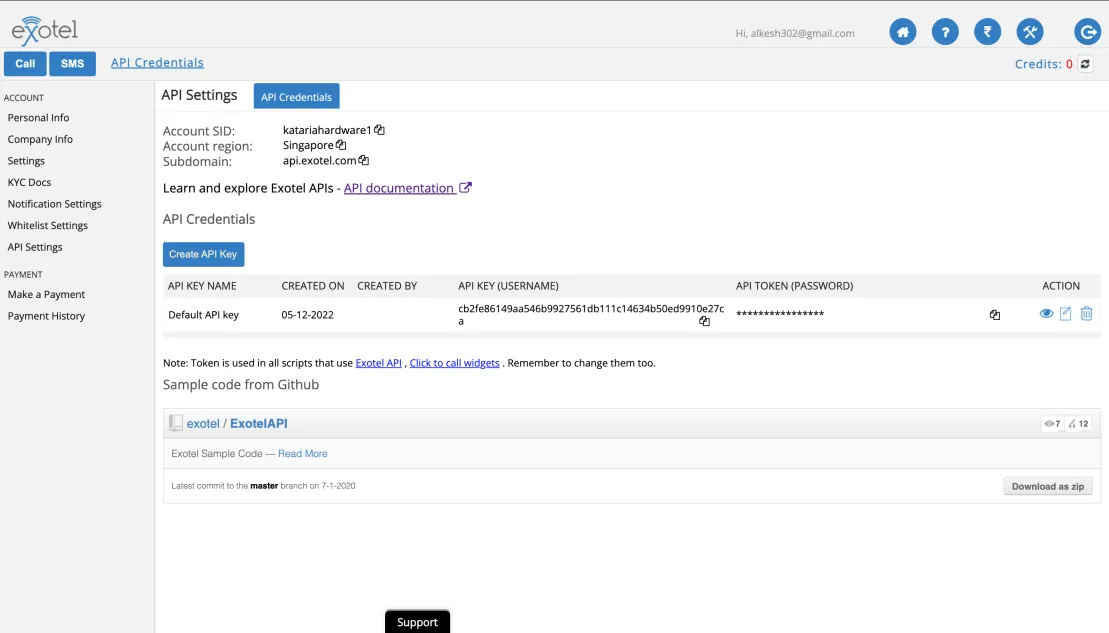Open the API Credentials breadcrumb link
1109x633 pixels.
coord(157,62)
